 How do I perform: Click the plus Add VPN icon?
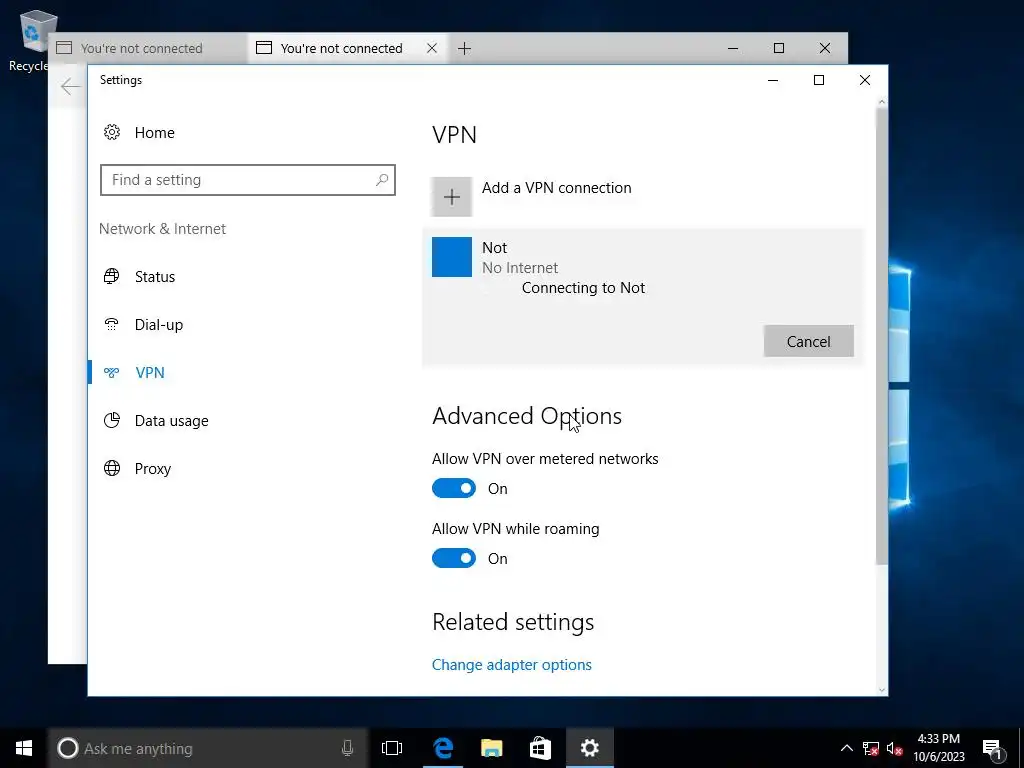pyautogui.click(x=451, y=197)
